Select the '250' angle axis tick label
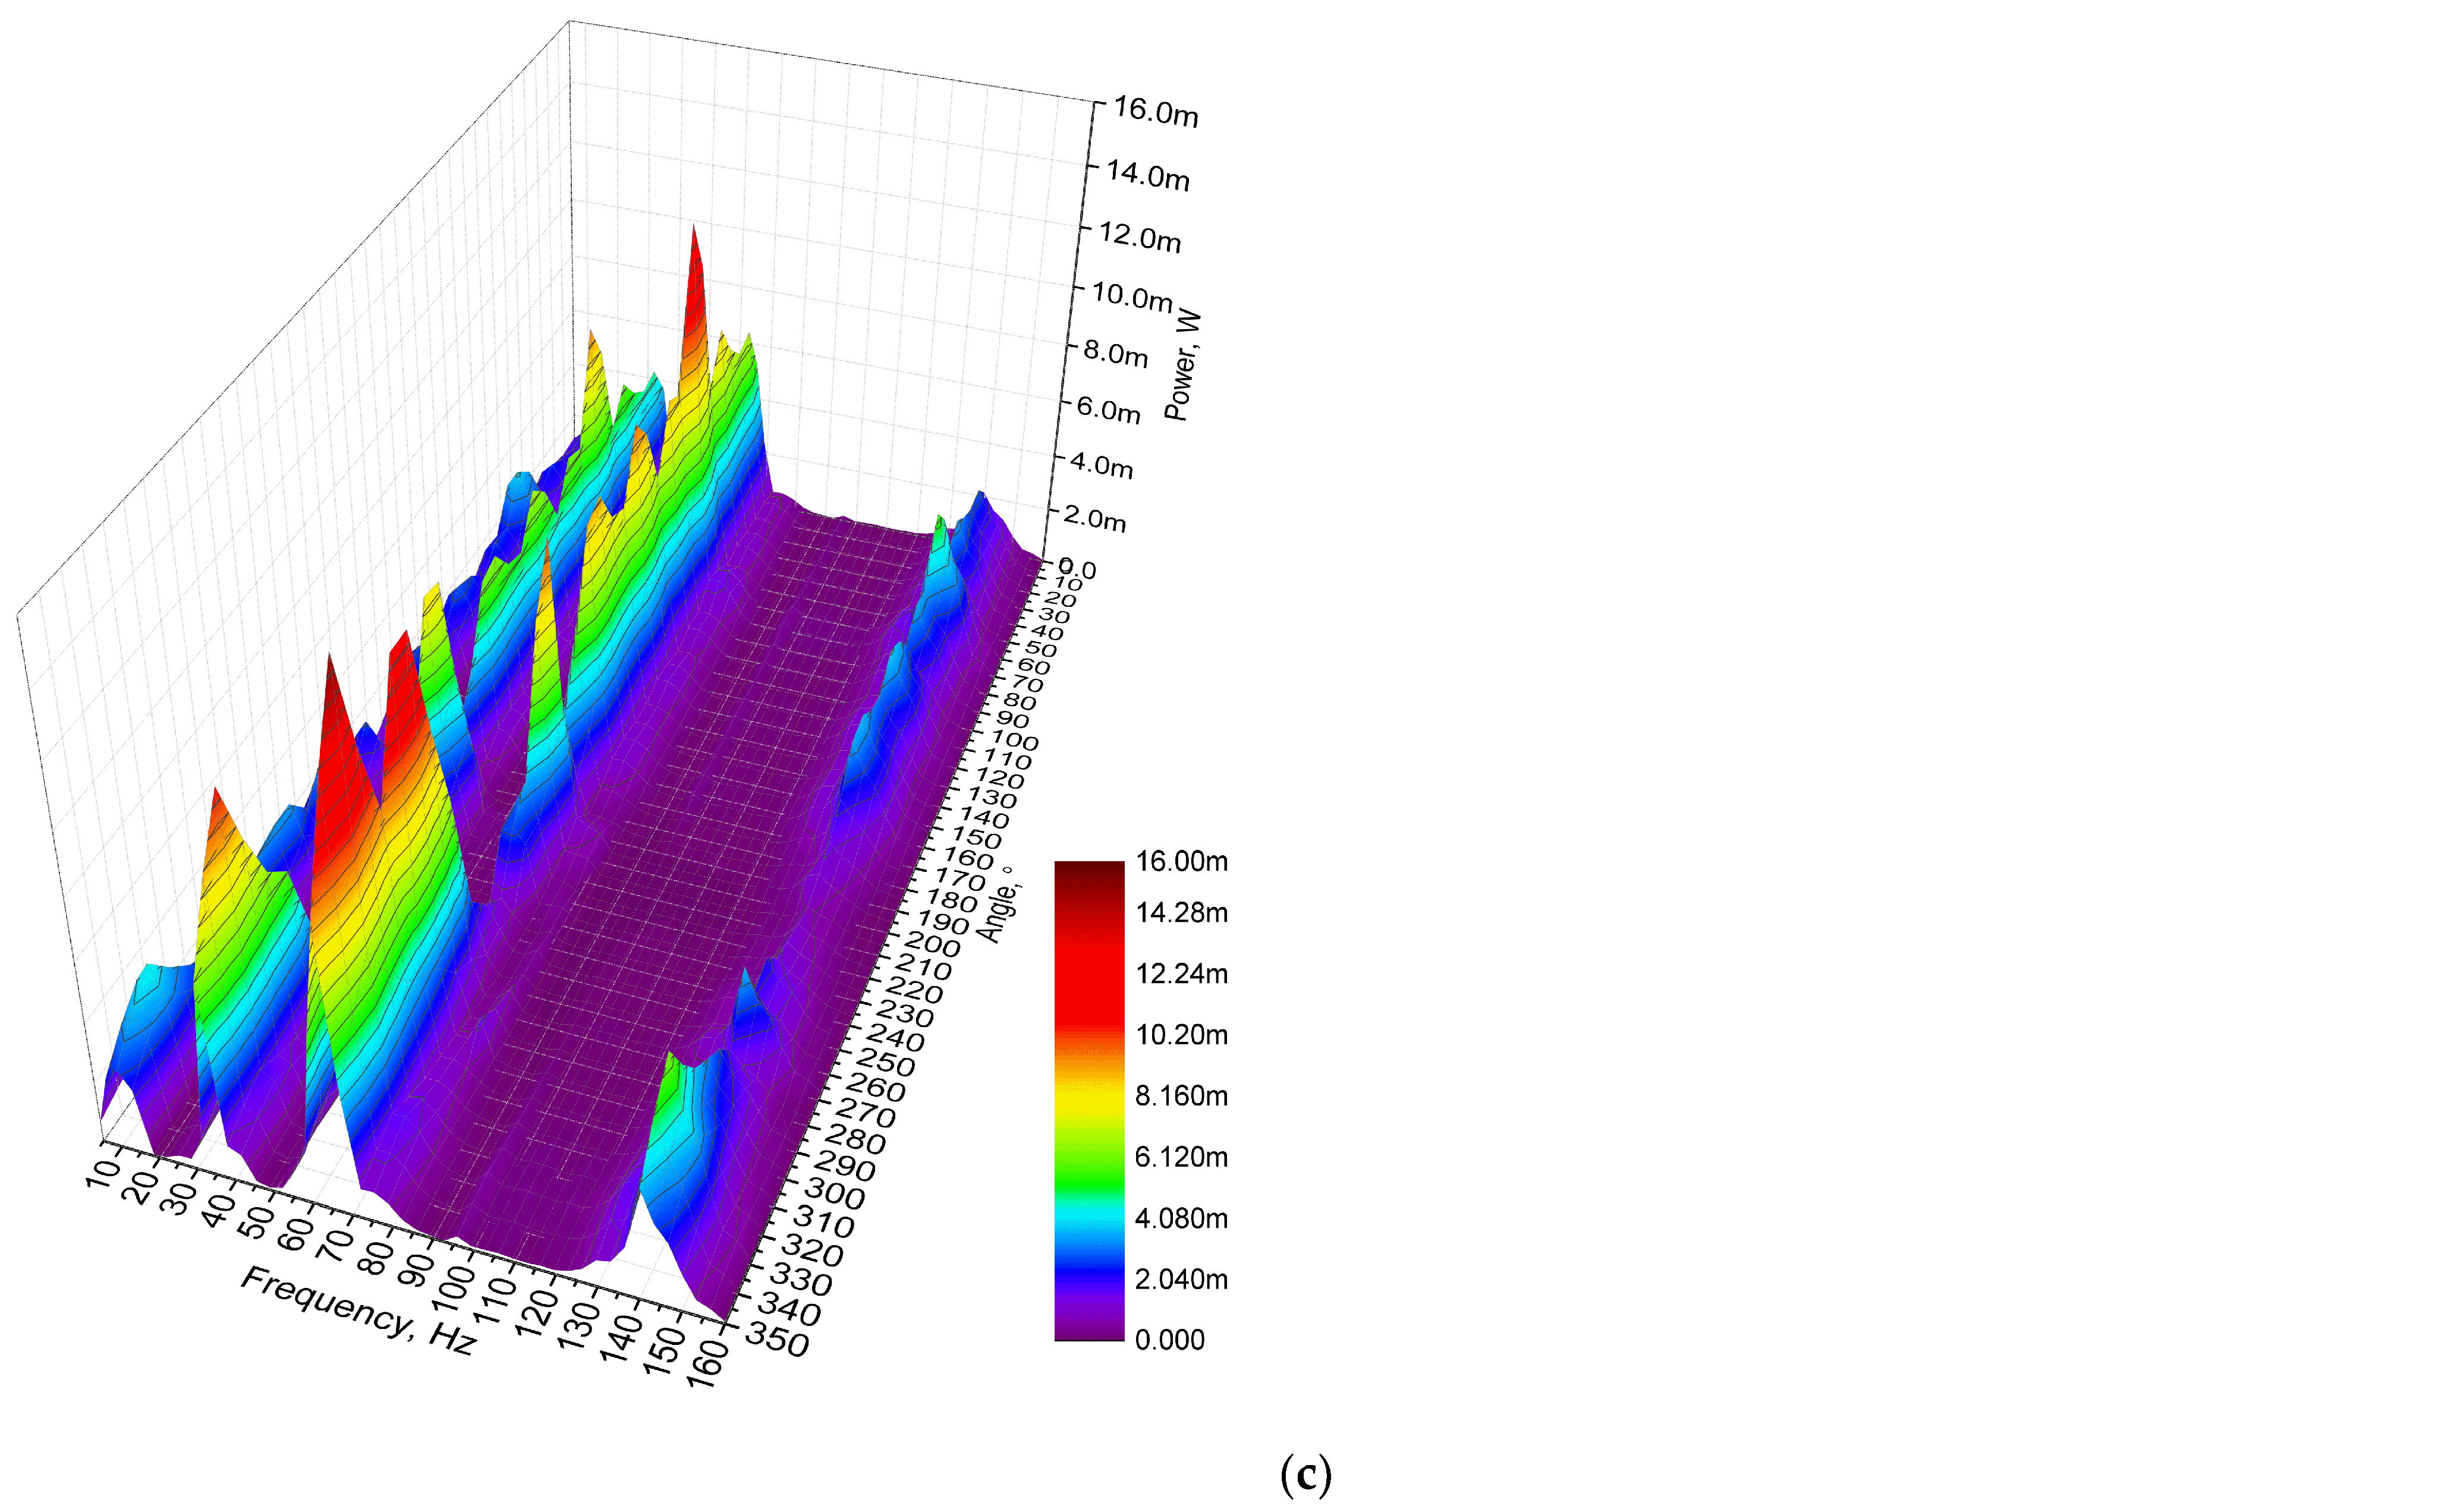The width and height of the screenshot is (2457, 1512). (886, 1062)
